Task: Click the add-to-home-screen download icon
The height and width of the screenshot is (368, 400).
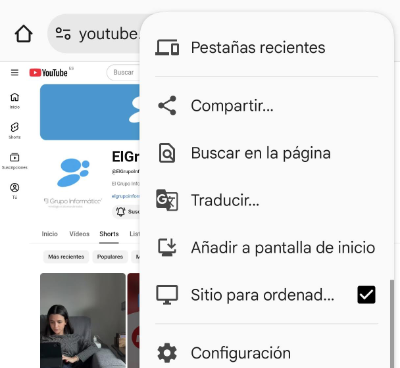Action: [x=167, y=248]
